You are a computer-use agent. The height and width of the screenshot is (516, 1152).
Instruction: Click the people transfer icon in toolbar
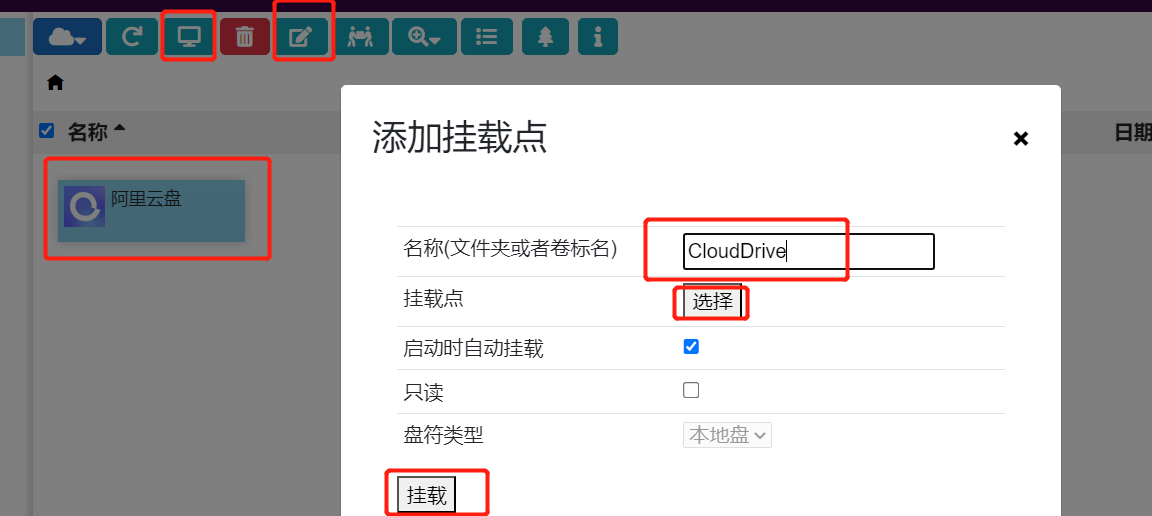coord(359,37)
